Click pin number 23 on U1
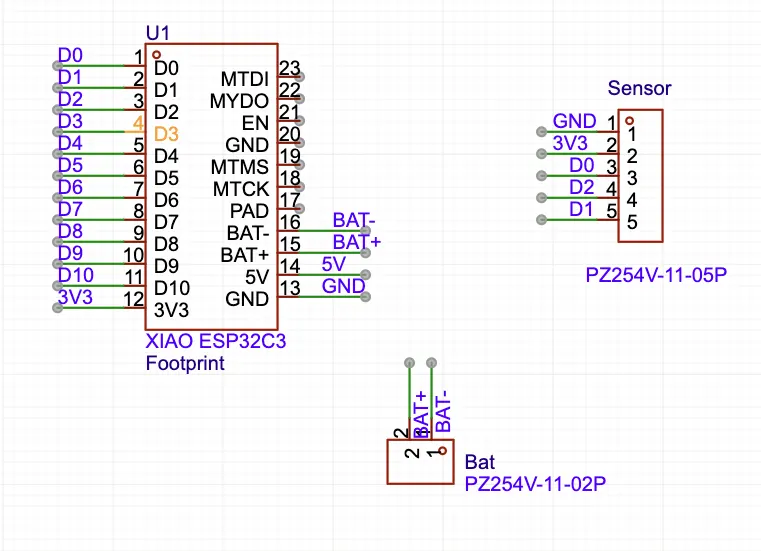Image resolution: width=761 pixels, height=551 pixels. point(290,68)
